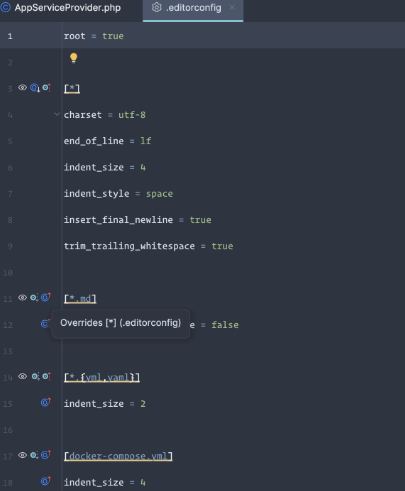The height and width of the screenshot is (491, 405).
Task: Click eye icon beside [*] section header
Action: tap(22, 88)
